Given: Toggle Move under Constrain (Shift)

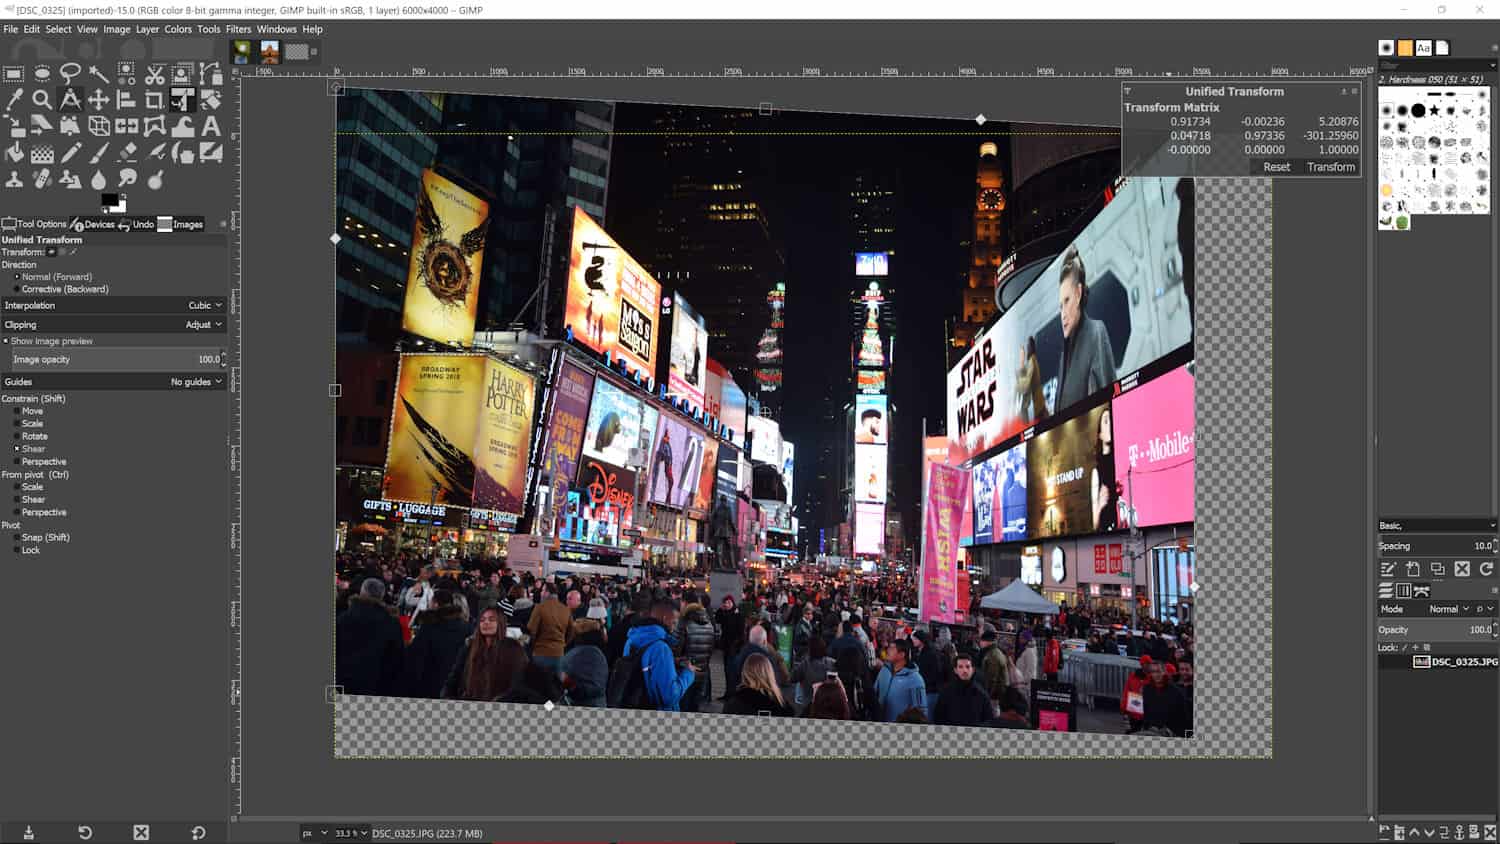Looking at the screenshot, I should coord(28,411).
